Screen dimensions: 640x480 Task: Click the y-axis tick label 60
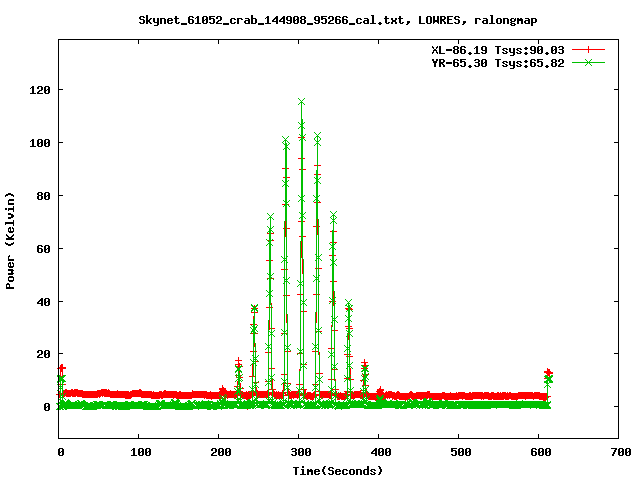coord(43,248)
